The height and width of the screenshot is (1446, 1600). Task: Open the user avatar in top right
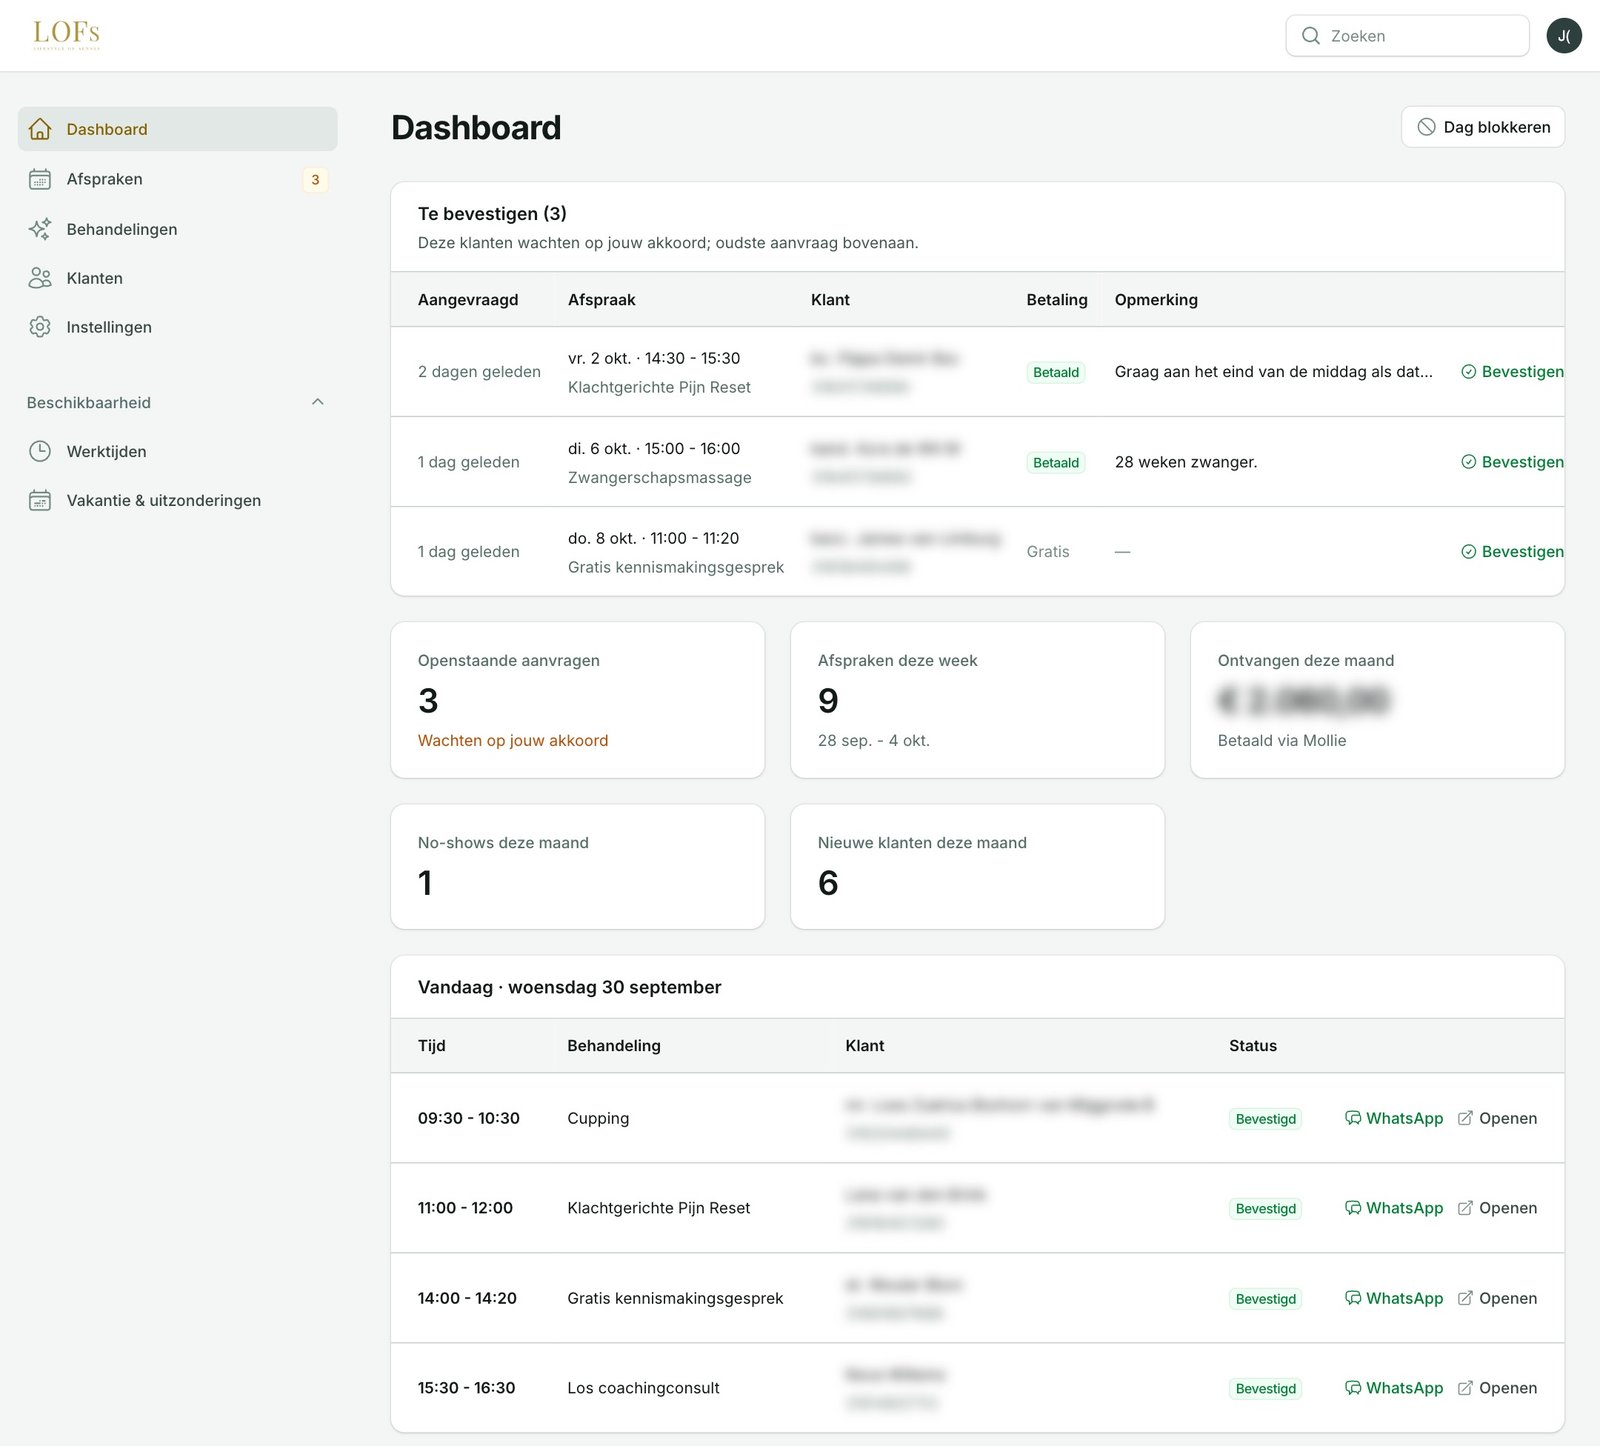pos(1564,36)
